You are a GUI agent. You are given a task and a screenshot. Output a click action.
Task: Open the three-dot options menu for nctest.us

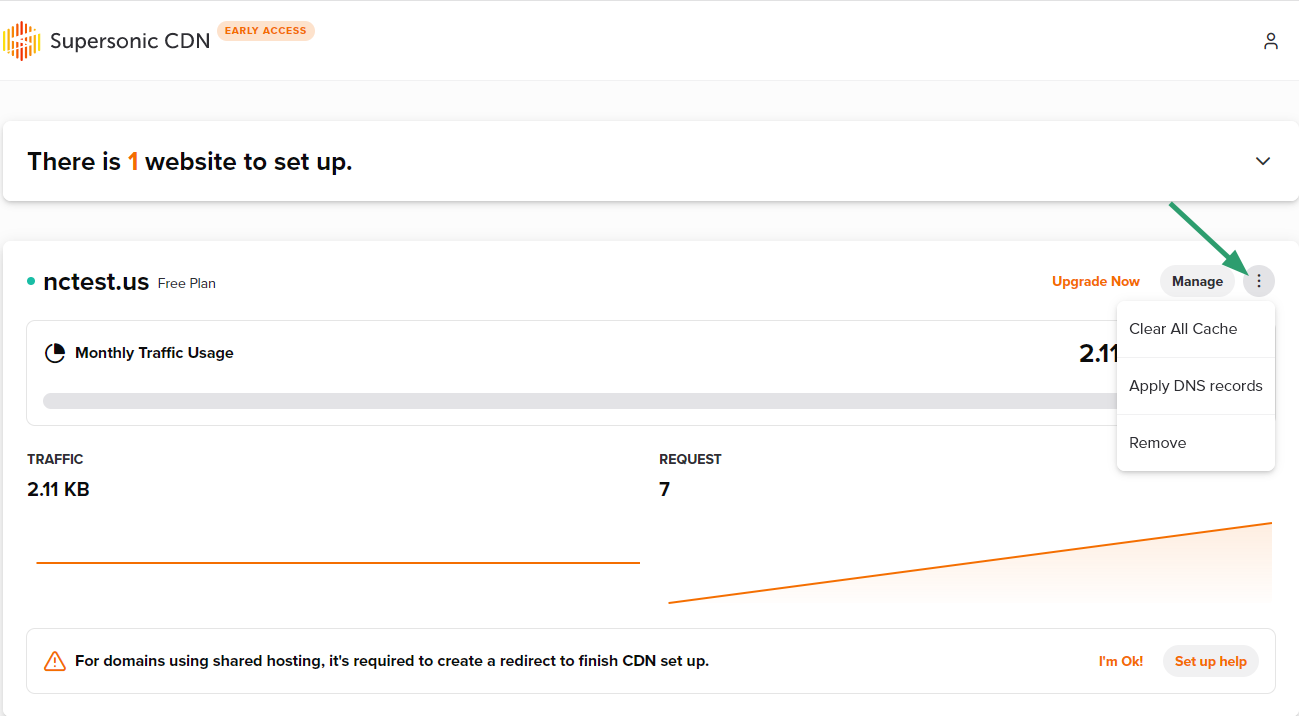click(1258, 282)
